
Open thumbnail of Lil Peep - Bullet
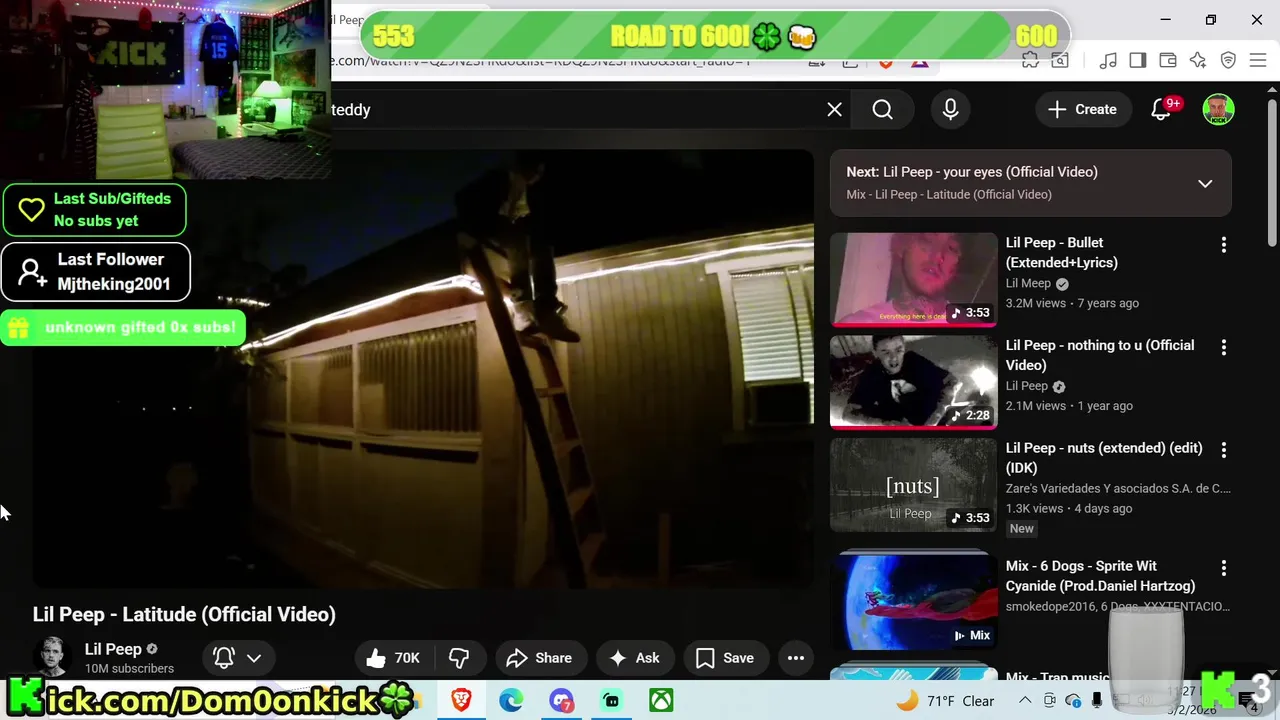coord(913,280)
